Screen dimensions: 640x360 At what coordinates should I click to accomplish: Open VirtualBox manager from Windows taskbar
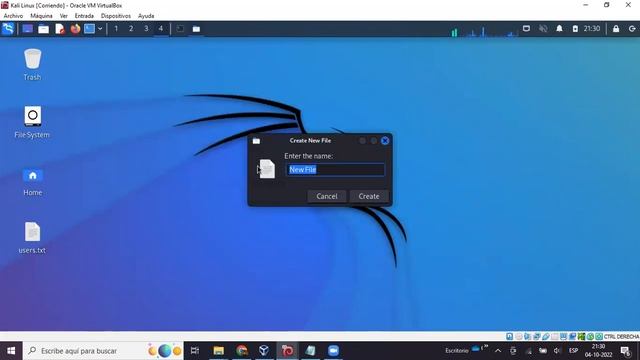click(x=264, y=351)
